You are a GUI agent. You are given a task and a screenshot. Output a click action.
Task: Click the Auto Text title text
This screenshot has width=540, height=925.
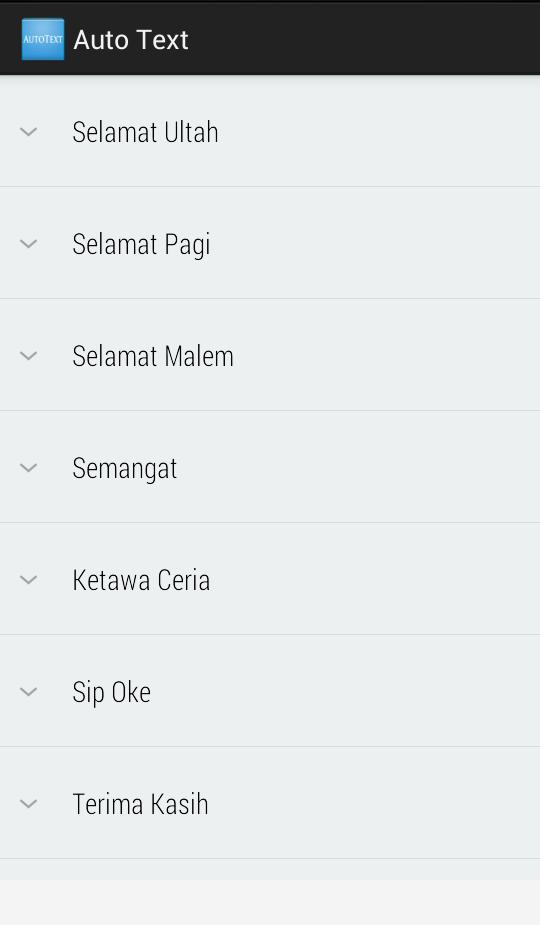pyautogui.click(x=131, y=40)
